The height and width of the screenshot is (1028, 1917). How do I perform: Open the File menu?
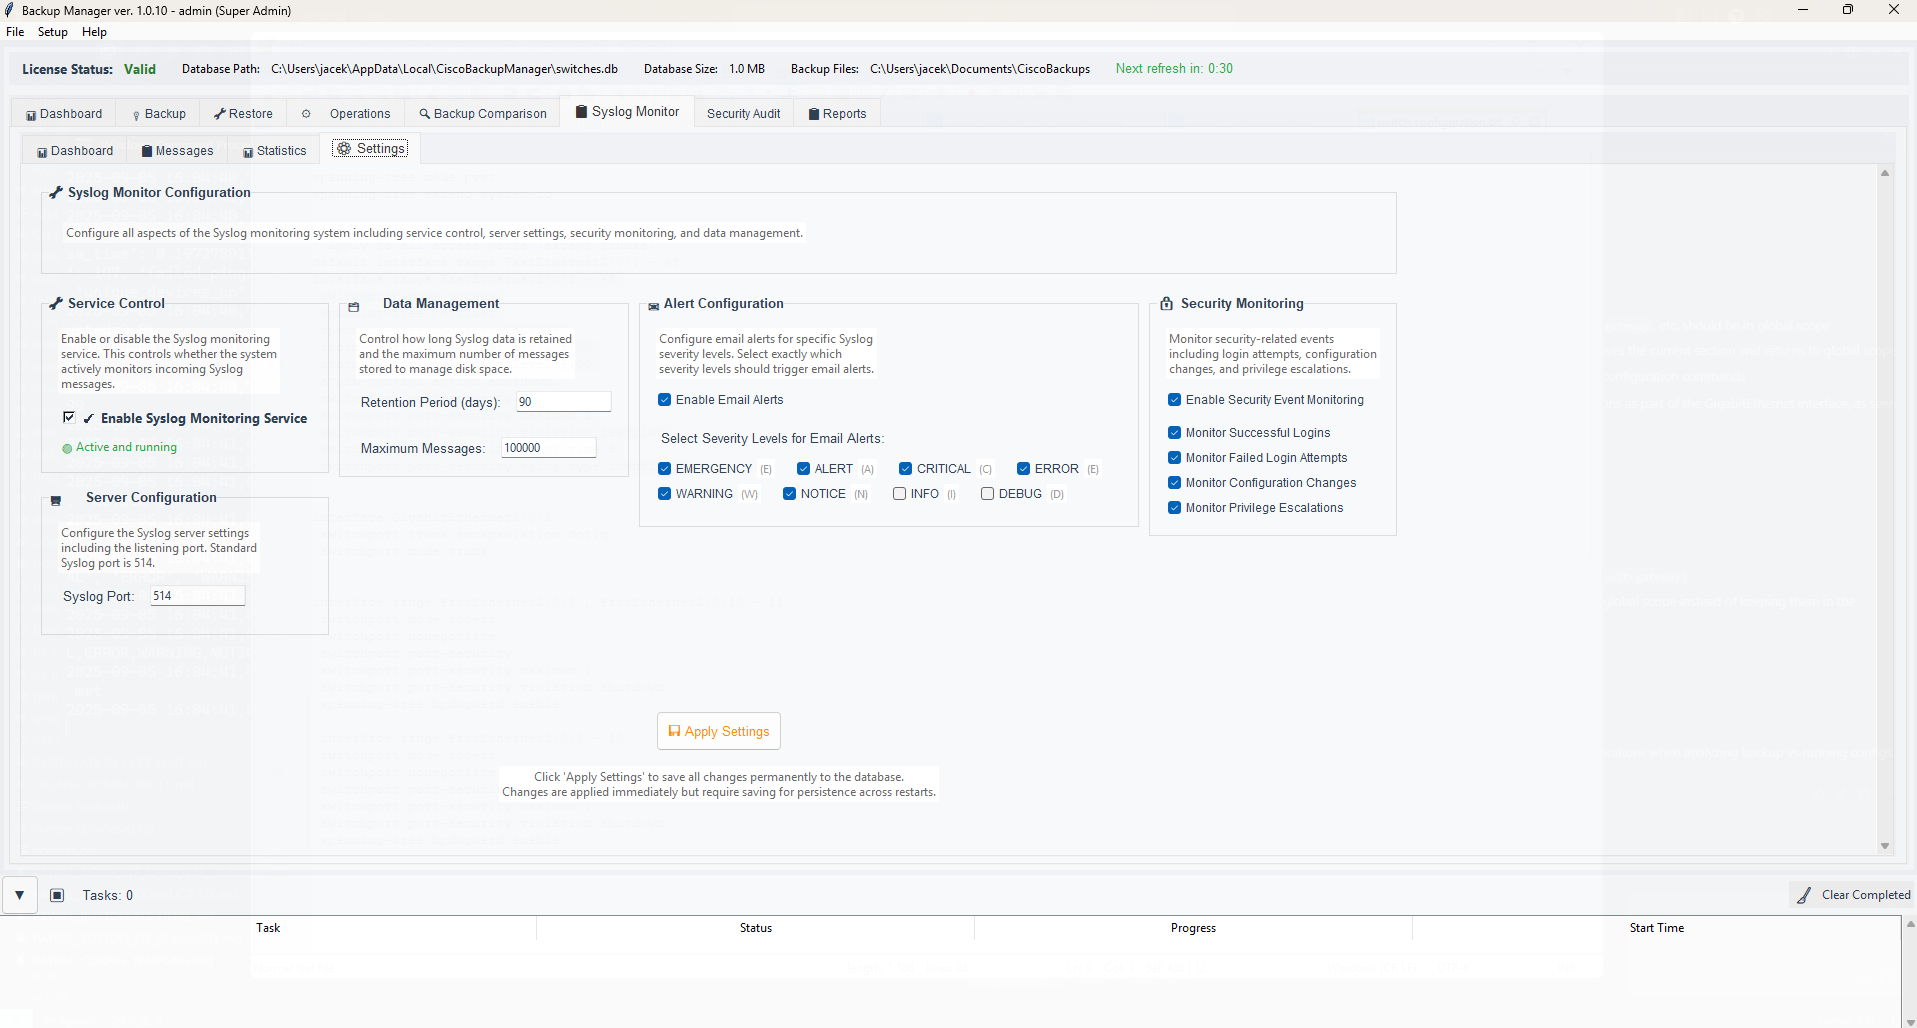click(15, 32)
